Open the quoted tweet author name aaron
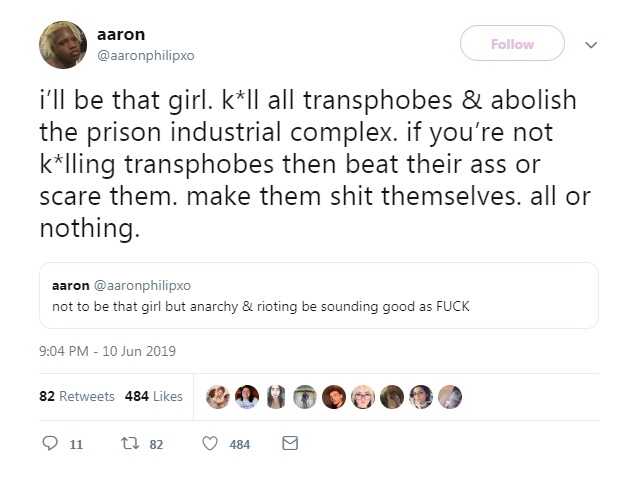Viewport: 639px width, 477px height. pyautogui.click(x=71, y=285)
